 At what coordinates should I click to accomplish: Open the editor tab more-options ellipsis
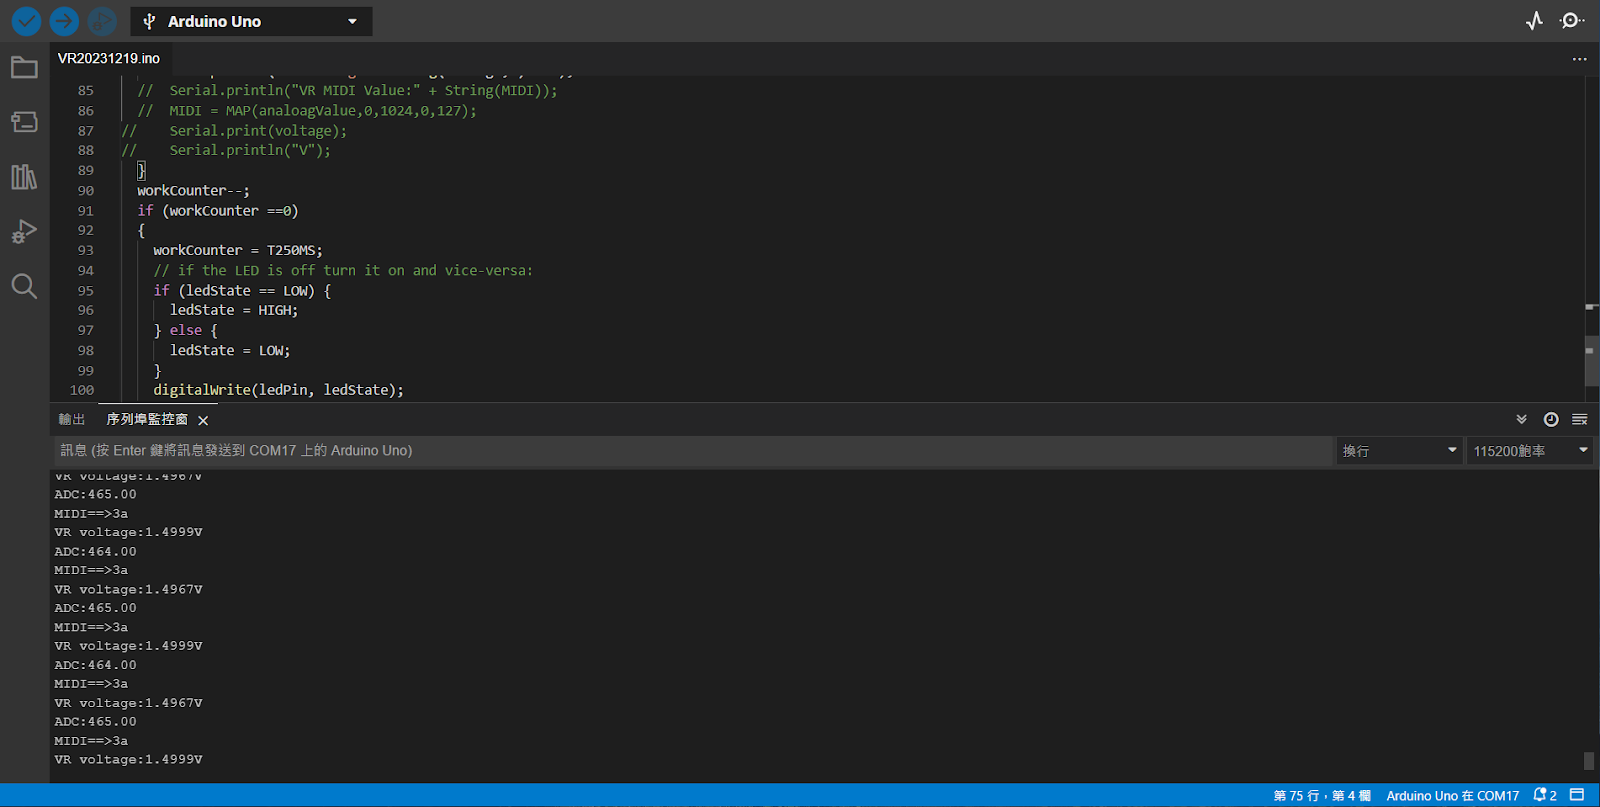[1579, 59]
